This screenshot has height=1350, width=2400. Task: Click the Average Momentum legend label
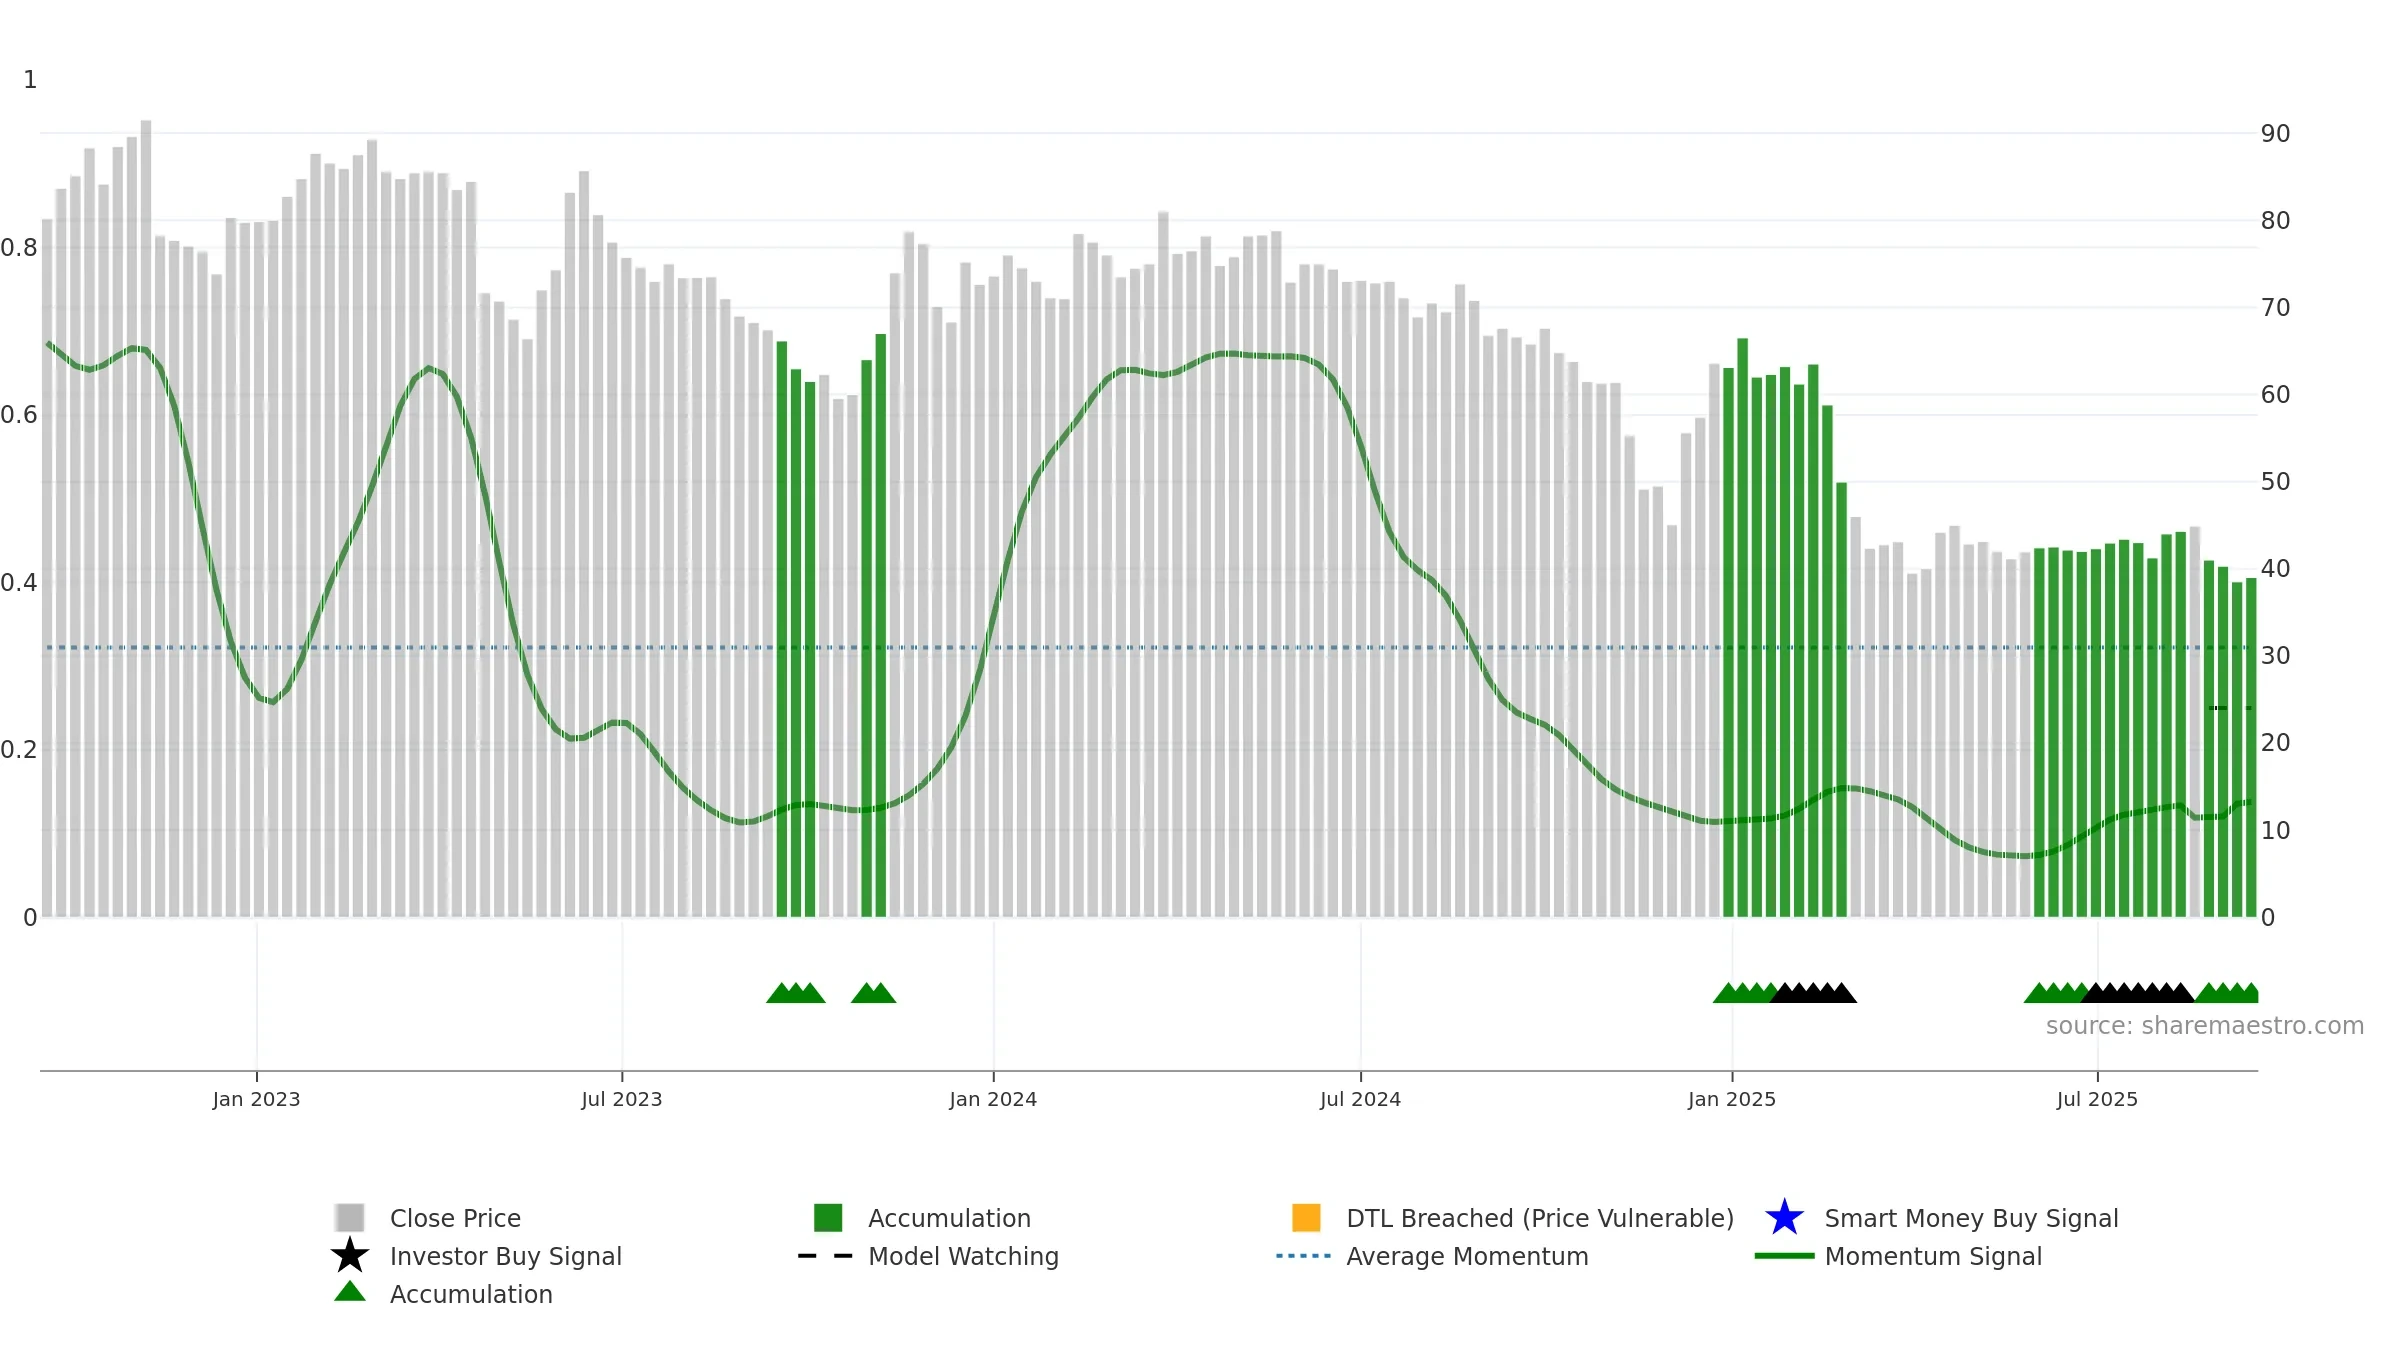click(x=1467, y=1256)
